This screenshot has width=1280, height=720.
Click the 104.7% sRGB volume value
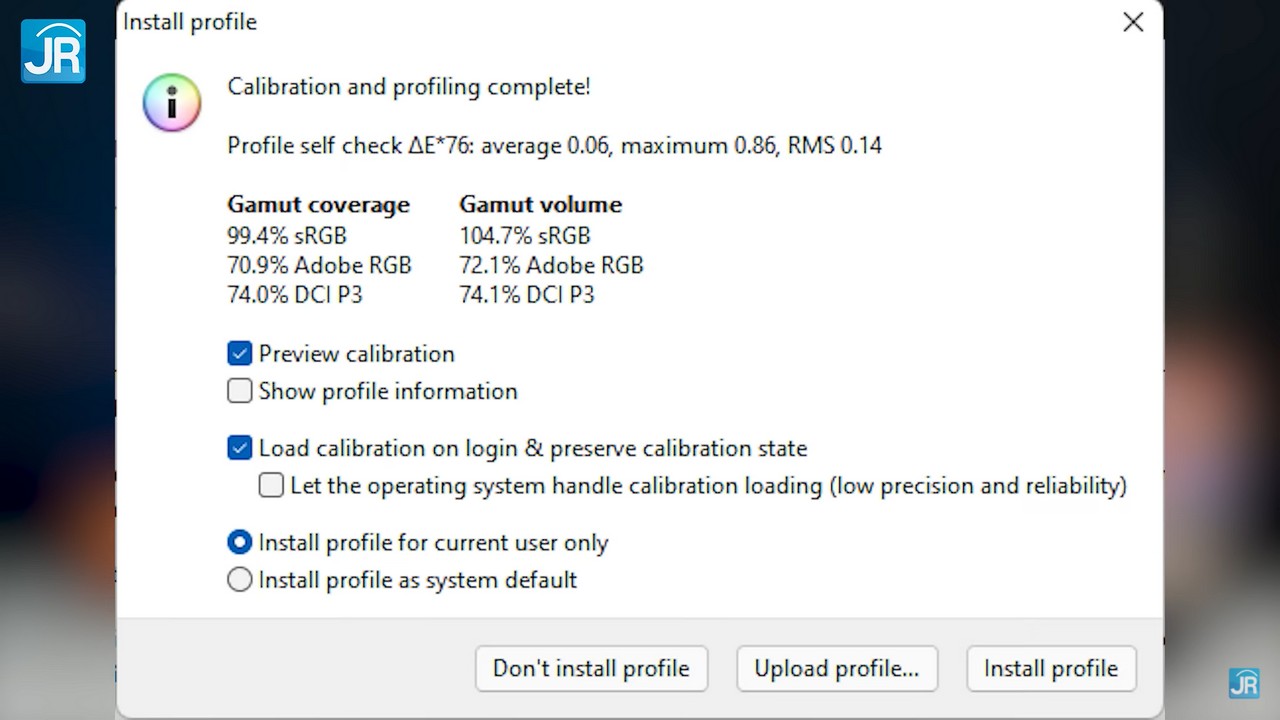[524, 236]
